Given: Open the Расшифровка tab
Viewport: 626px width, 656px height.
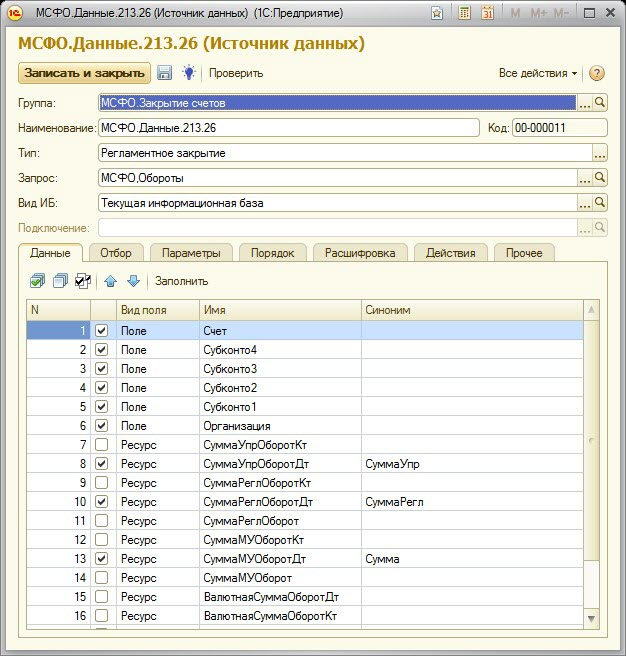Looking at the screenshot, I should click(359, 253).
